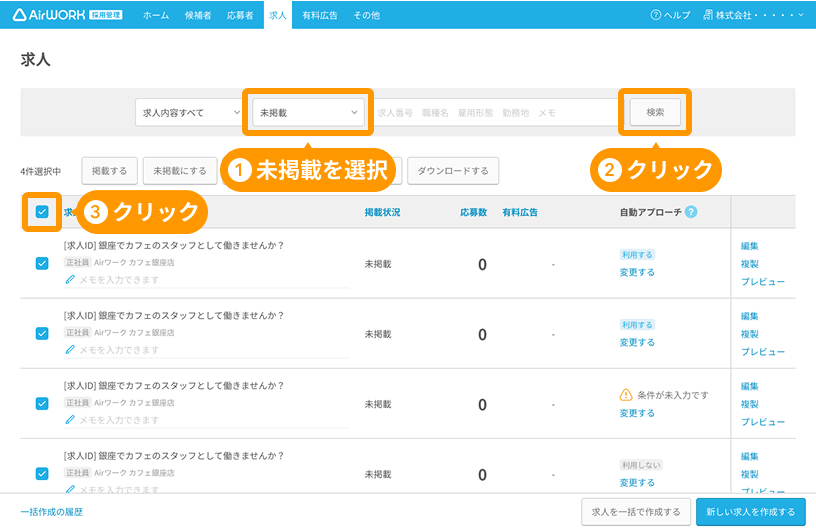Click 変更する in the second job row
The image size is (816, 531).
(637, 343)
